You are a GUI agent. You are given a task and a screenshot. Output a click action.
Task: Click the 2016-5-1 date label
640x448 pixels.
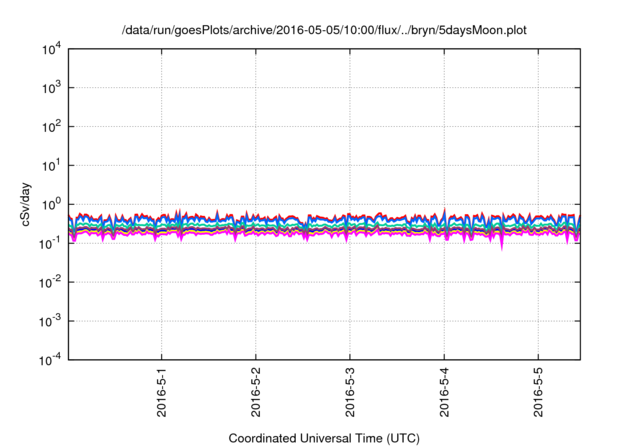click(162, 392)
